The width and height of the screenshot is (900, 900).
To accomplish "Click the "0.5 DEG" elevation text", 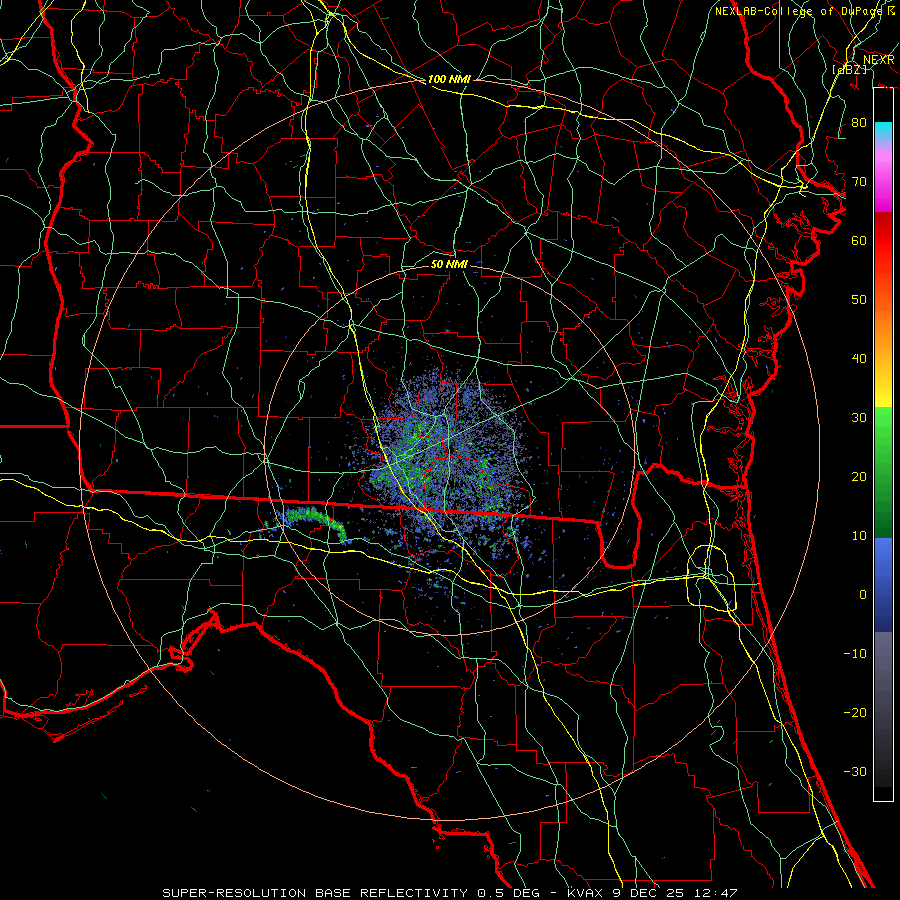I will [509, 893].
